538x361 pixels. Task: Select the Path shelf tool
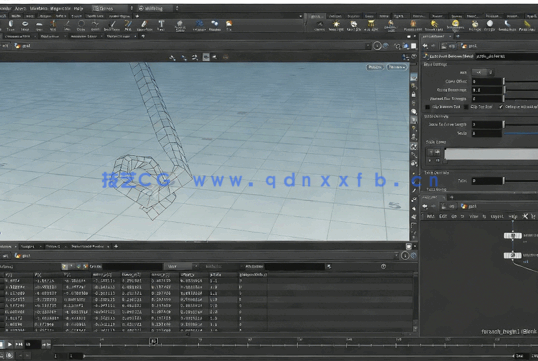click(128, 25)
